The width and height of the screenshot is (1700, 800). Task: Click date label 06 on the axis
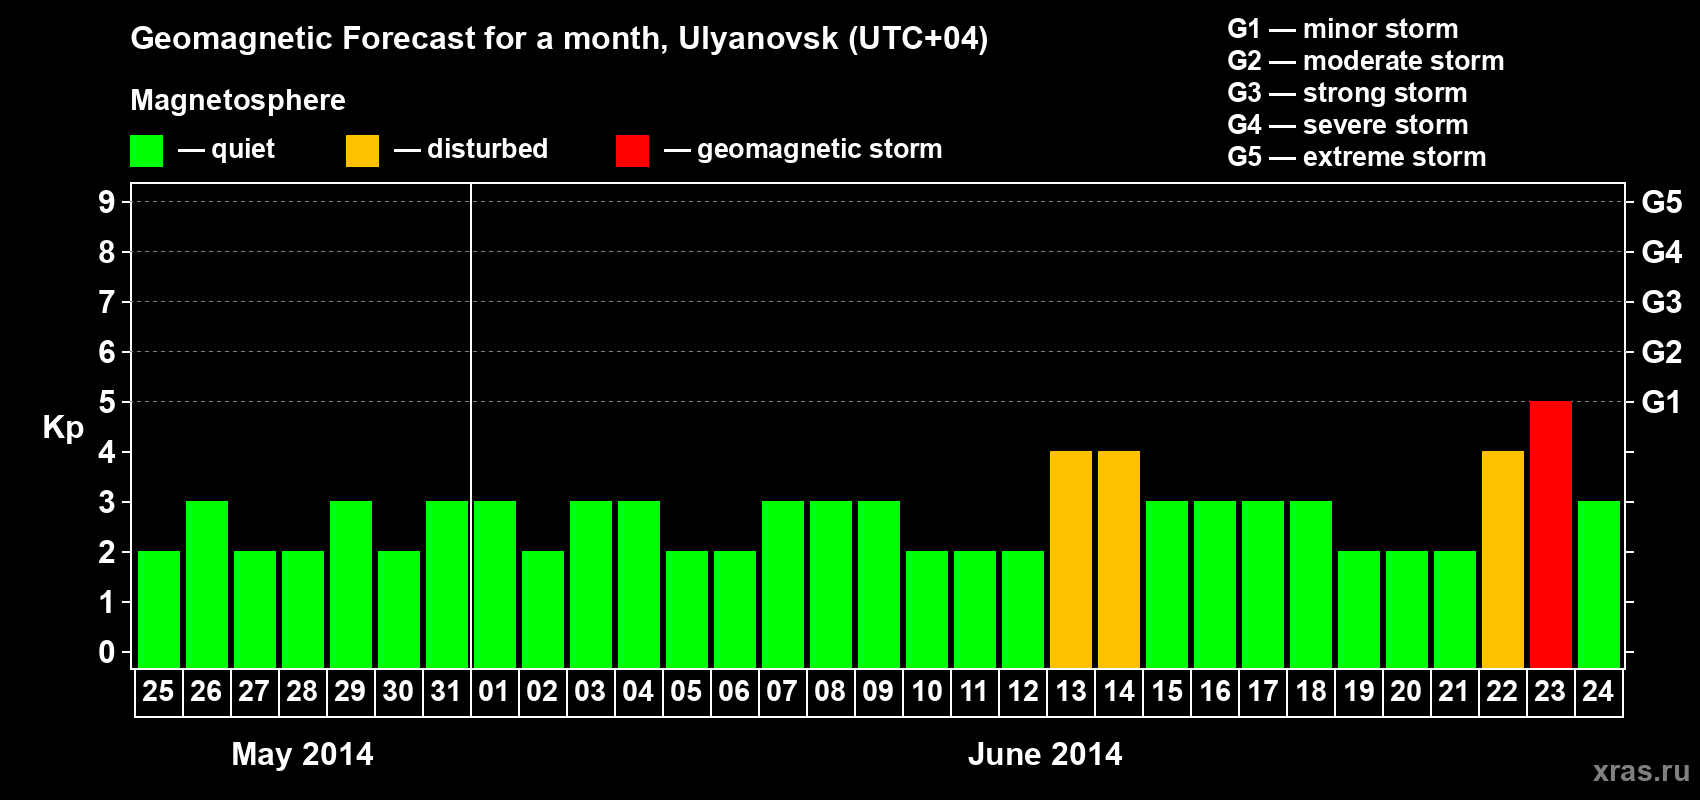coord(734,691)
